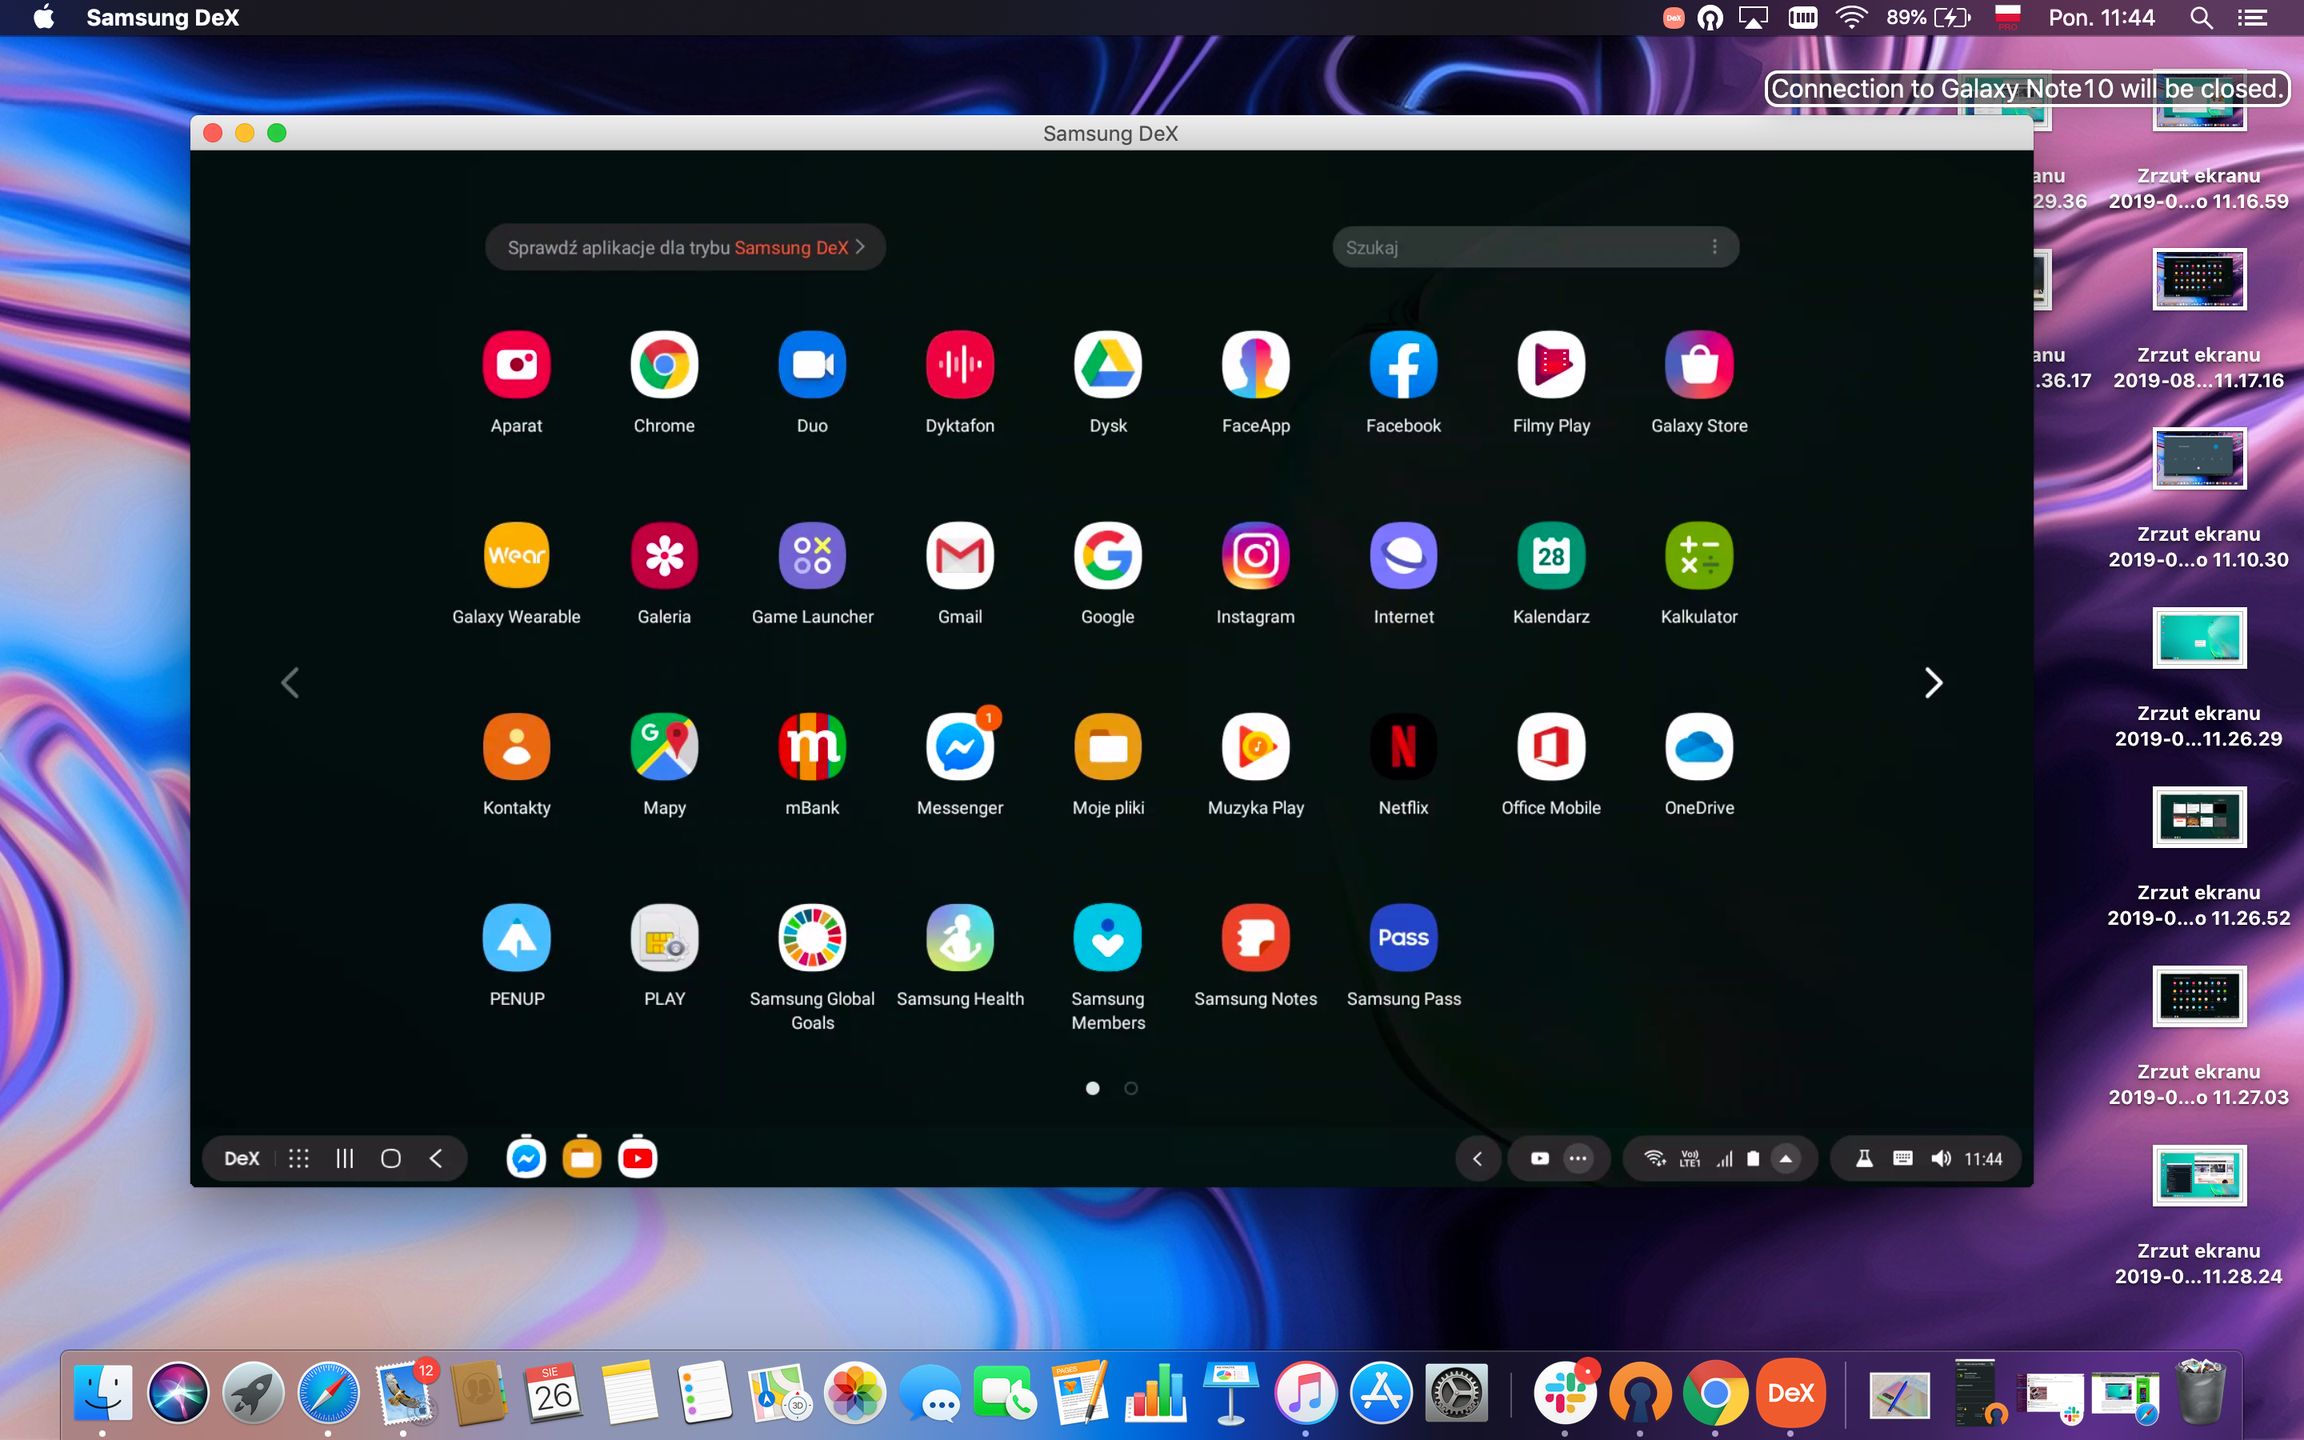This screenshot has width=2304, height=1440.
Task: Open 'Sprawdź aplikacje dla trybu Samsung DeX' link
Action: 685,247
